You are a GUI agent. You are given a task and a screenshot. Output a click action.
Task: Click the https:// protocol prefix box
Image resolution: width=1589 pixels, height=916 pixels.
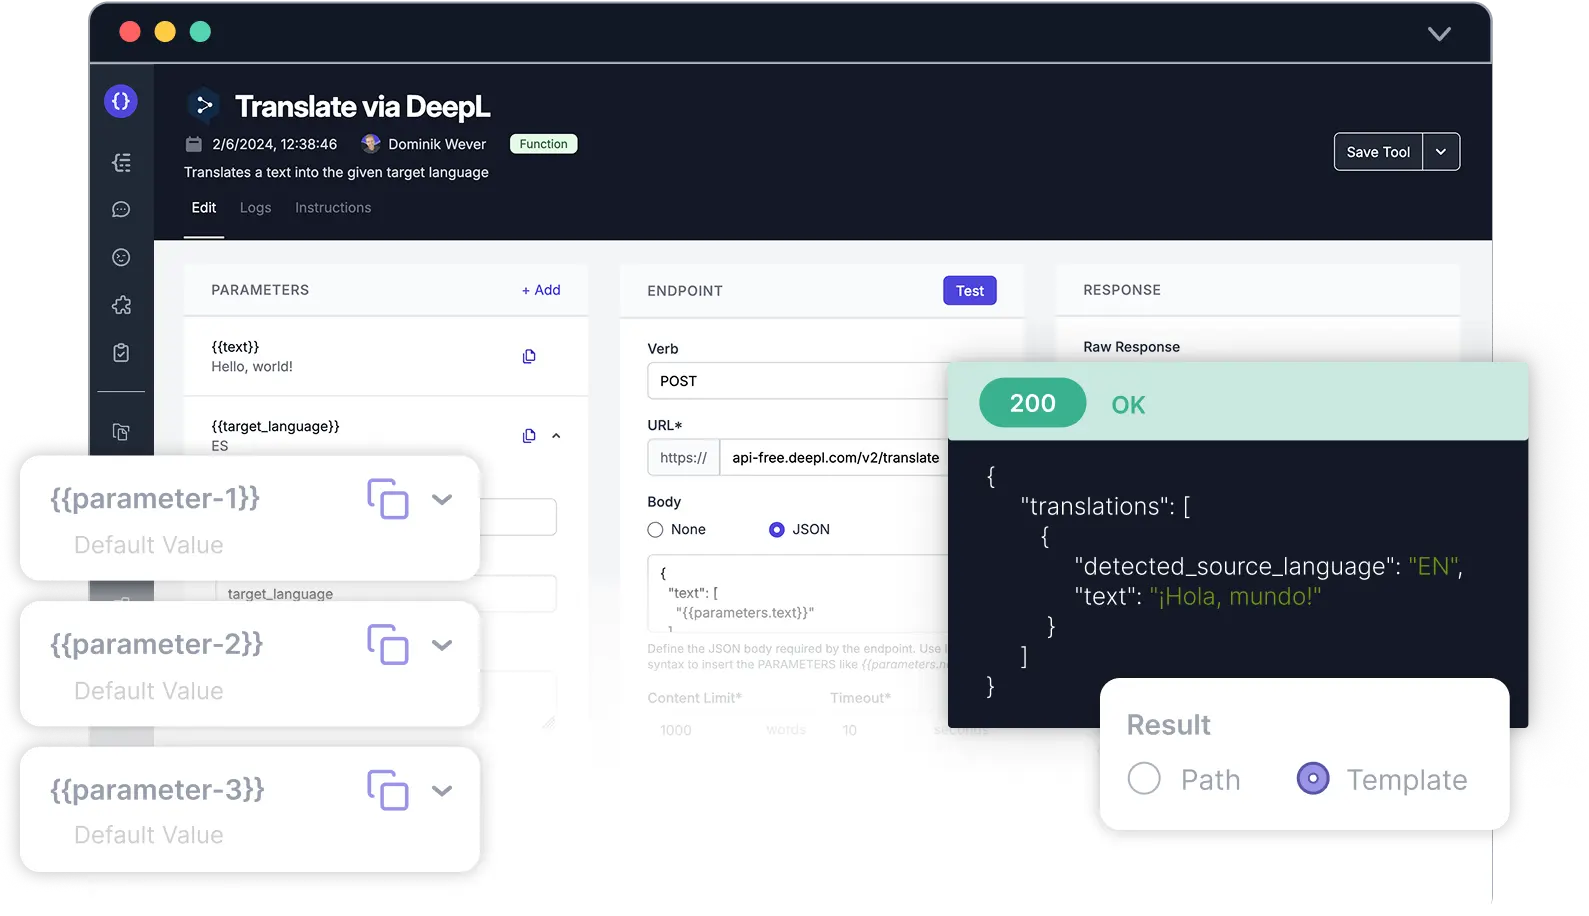point(683,458)
